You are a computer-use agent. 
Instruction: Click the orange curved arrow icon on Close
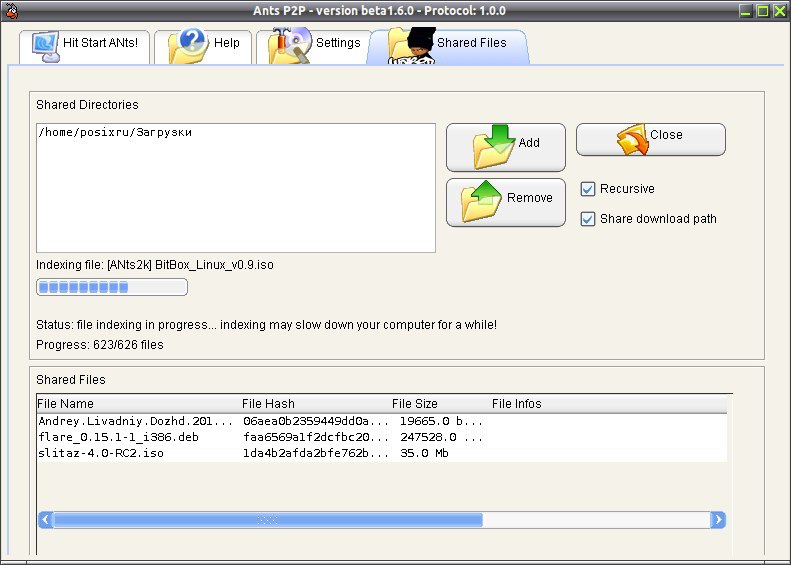pyautogui.click(x=632, y=139)
